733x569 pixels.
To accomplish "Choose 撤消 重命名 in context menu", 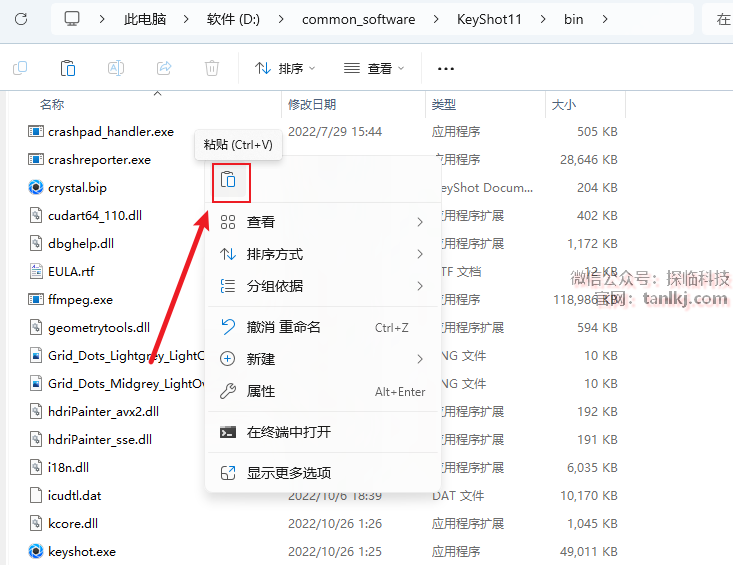I will [323, 327].
